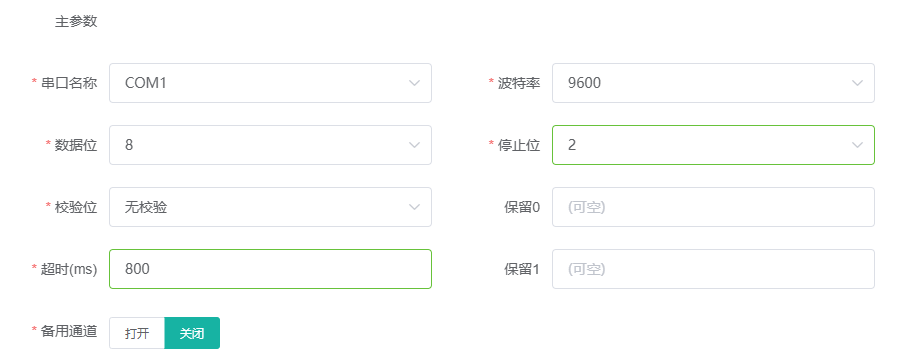Viewport: 902px width, 362px height.
Task: Open the 无校验 parity dropdown
Action: coord(270,207)
